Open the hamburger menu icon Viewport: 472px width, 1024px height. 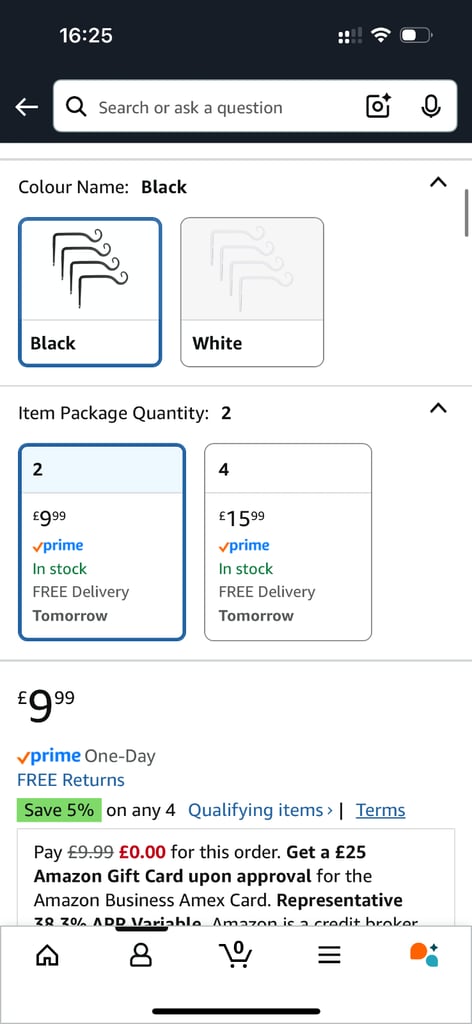pos(330,956)
